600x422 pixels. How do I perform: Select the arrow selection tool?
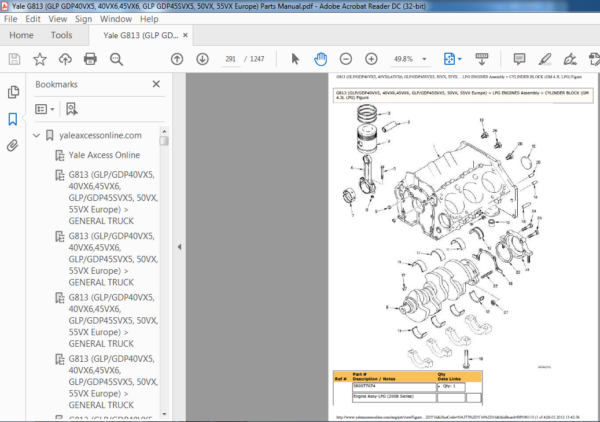coord(295,59)
